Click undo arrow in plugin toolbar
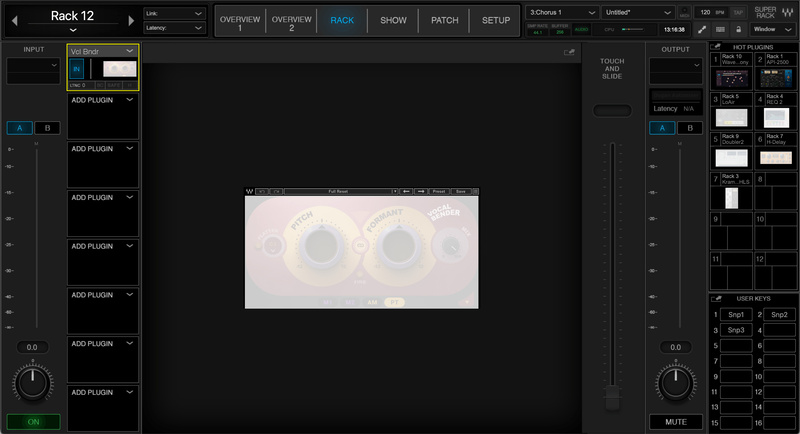 point(262,191)
